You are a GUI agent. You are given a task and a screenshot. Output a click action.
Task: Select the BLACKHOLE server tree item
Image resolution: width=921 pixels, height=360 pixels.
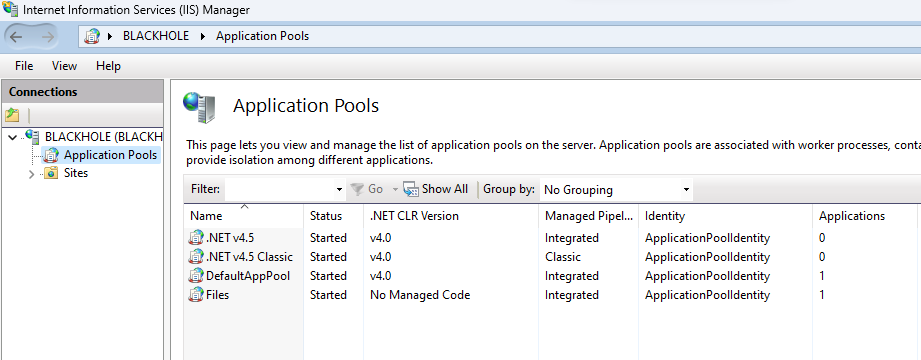pyautogui.click(x=103, y=137)
